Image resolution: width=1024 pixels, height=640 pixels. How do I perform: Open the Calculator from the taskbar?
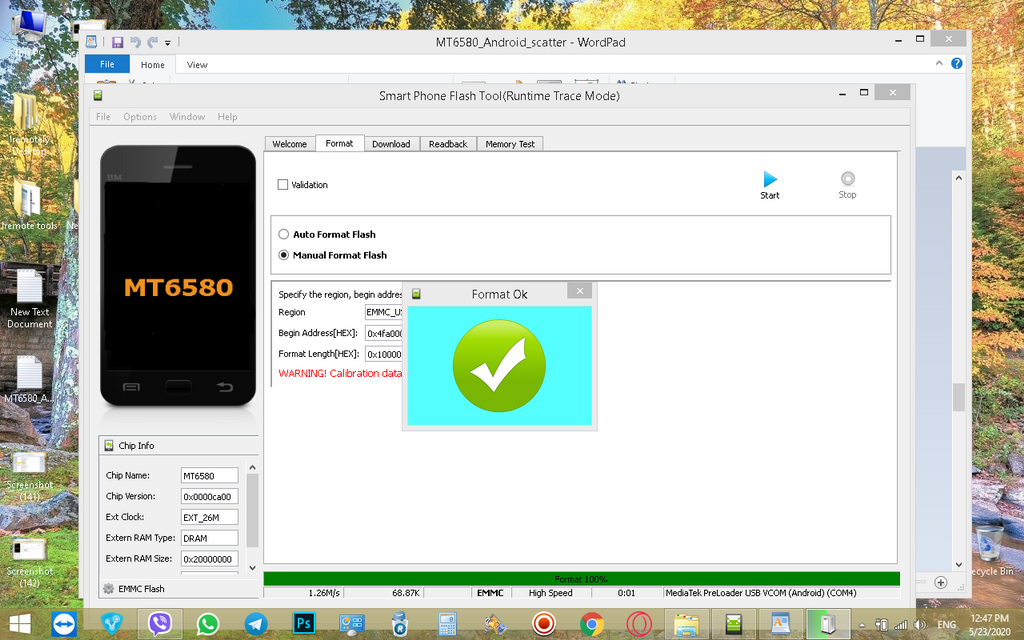click(447, 624)
